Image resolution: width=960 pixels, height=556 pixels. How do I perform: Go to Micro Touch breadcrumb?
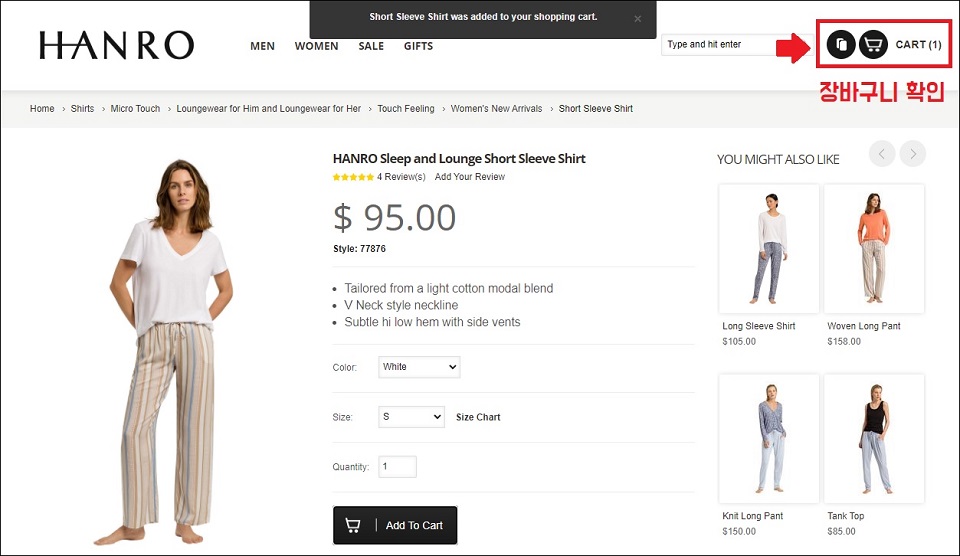tap(135, 108)
